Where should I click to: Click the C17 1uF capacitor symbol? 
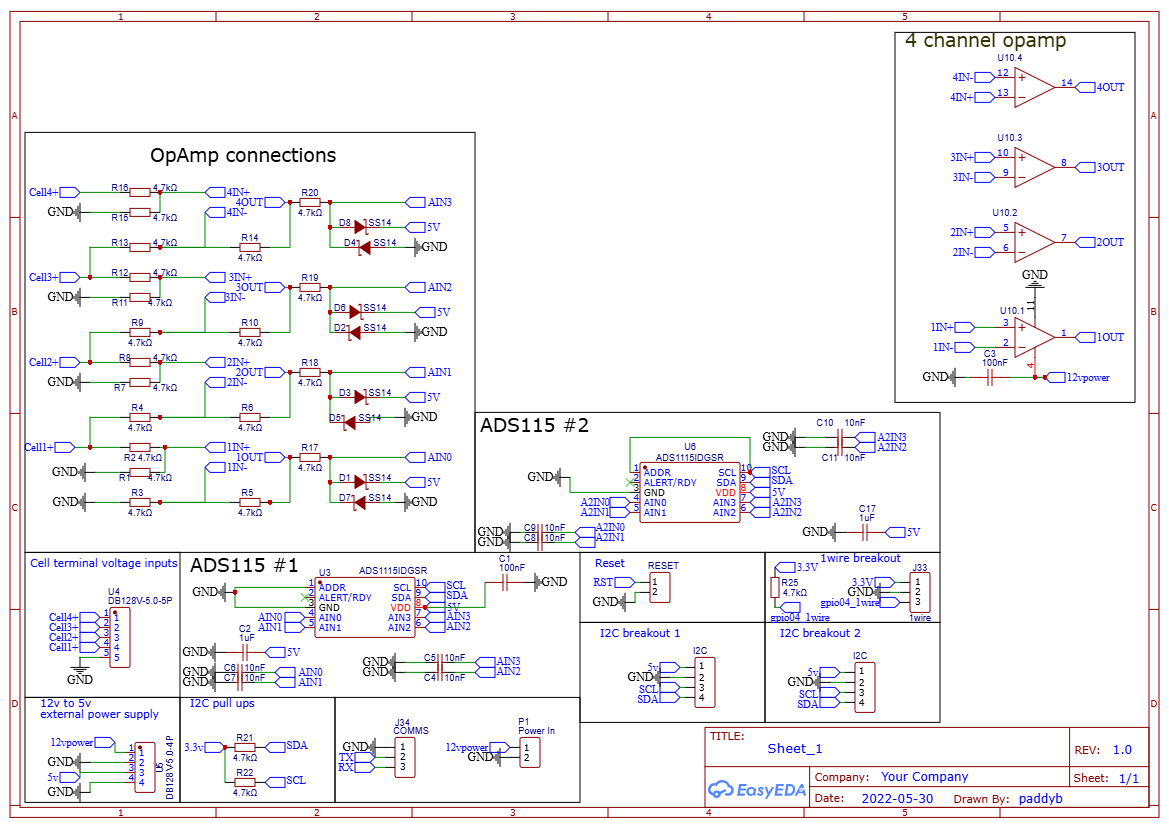[x=867, y=532]
